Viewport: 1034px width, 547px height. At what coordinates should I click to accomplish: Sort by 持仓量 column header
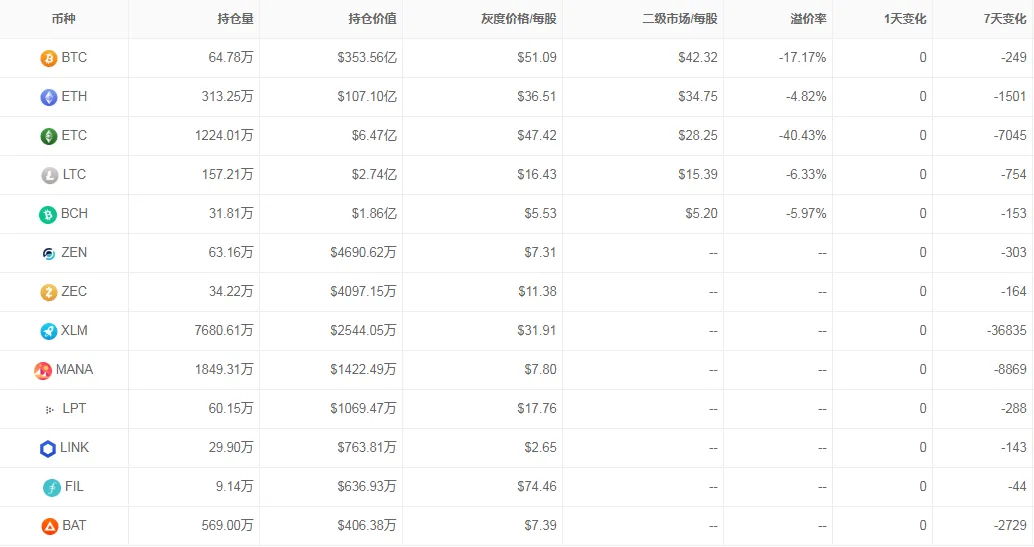tap(235, 19)
